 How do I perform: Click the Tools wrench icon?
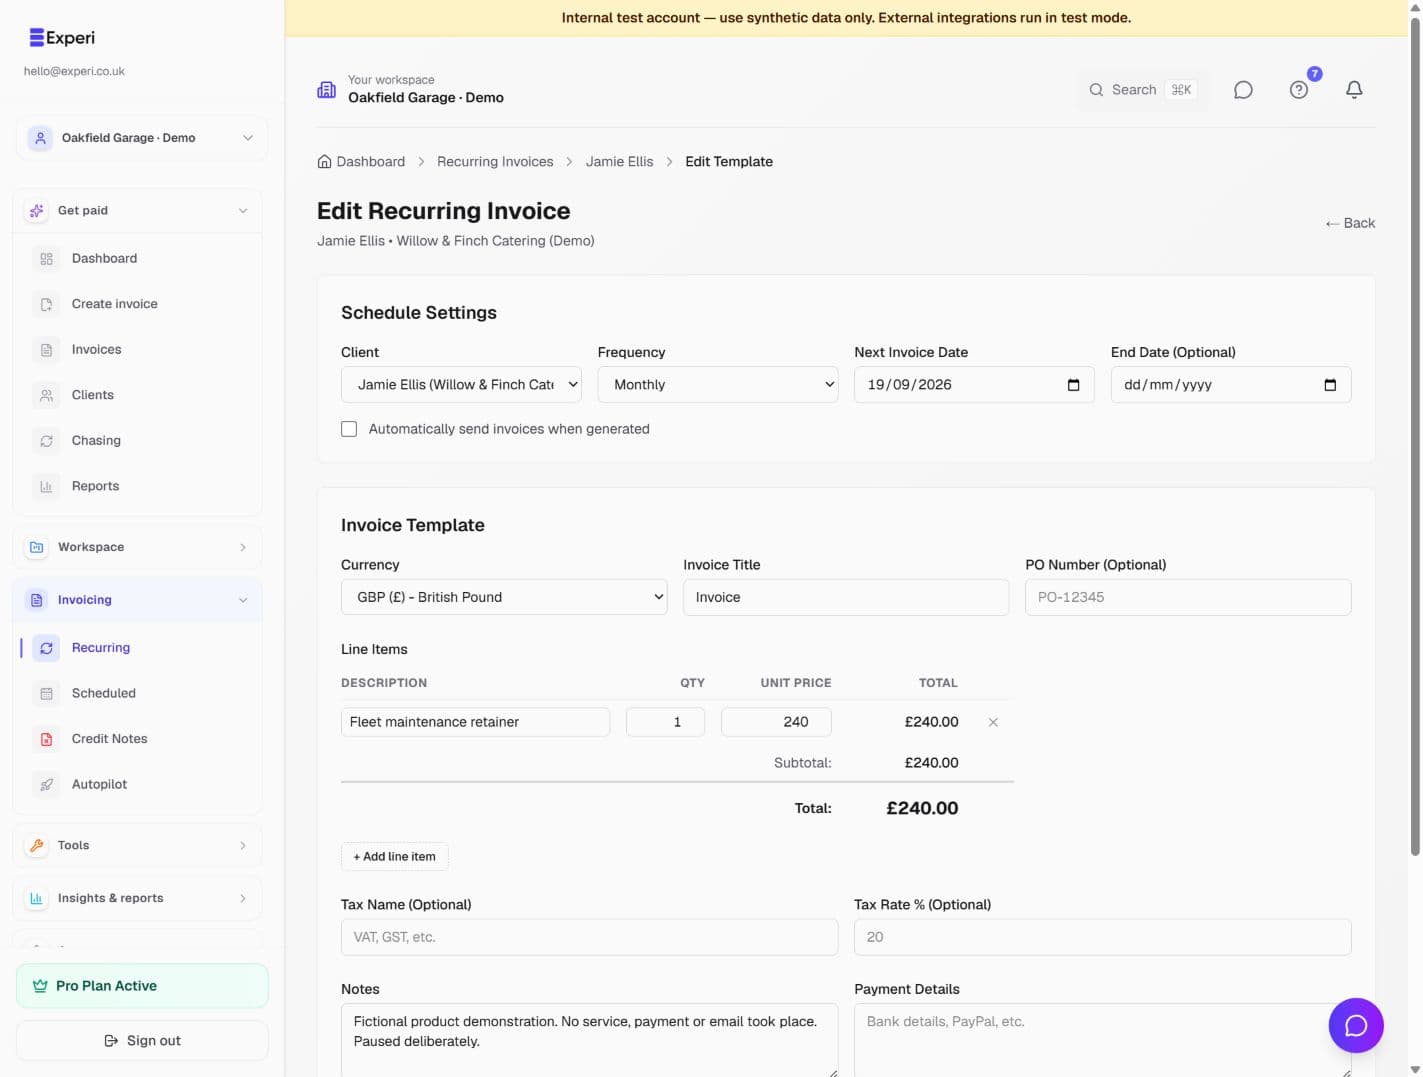[x=37, y=845]
